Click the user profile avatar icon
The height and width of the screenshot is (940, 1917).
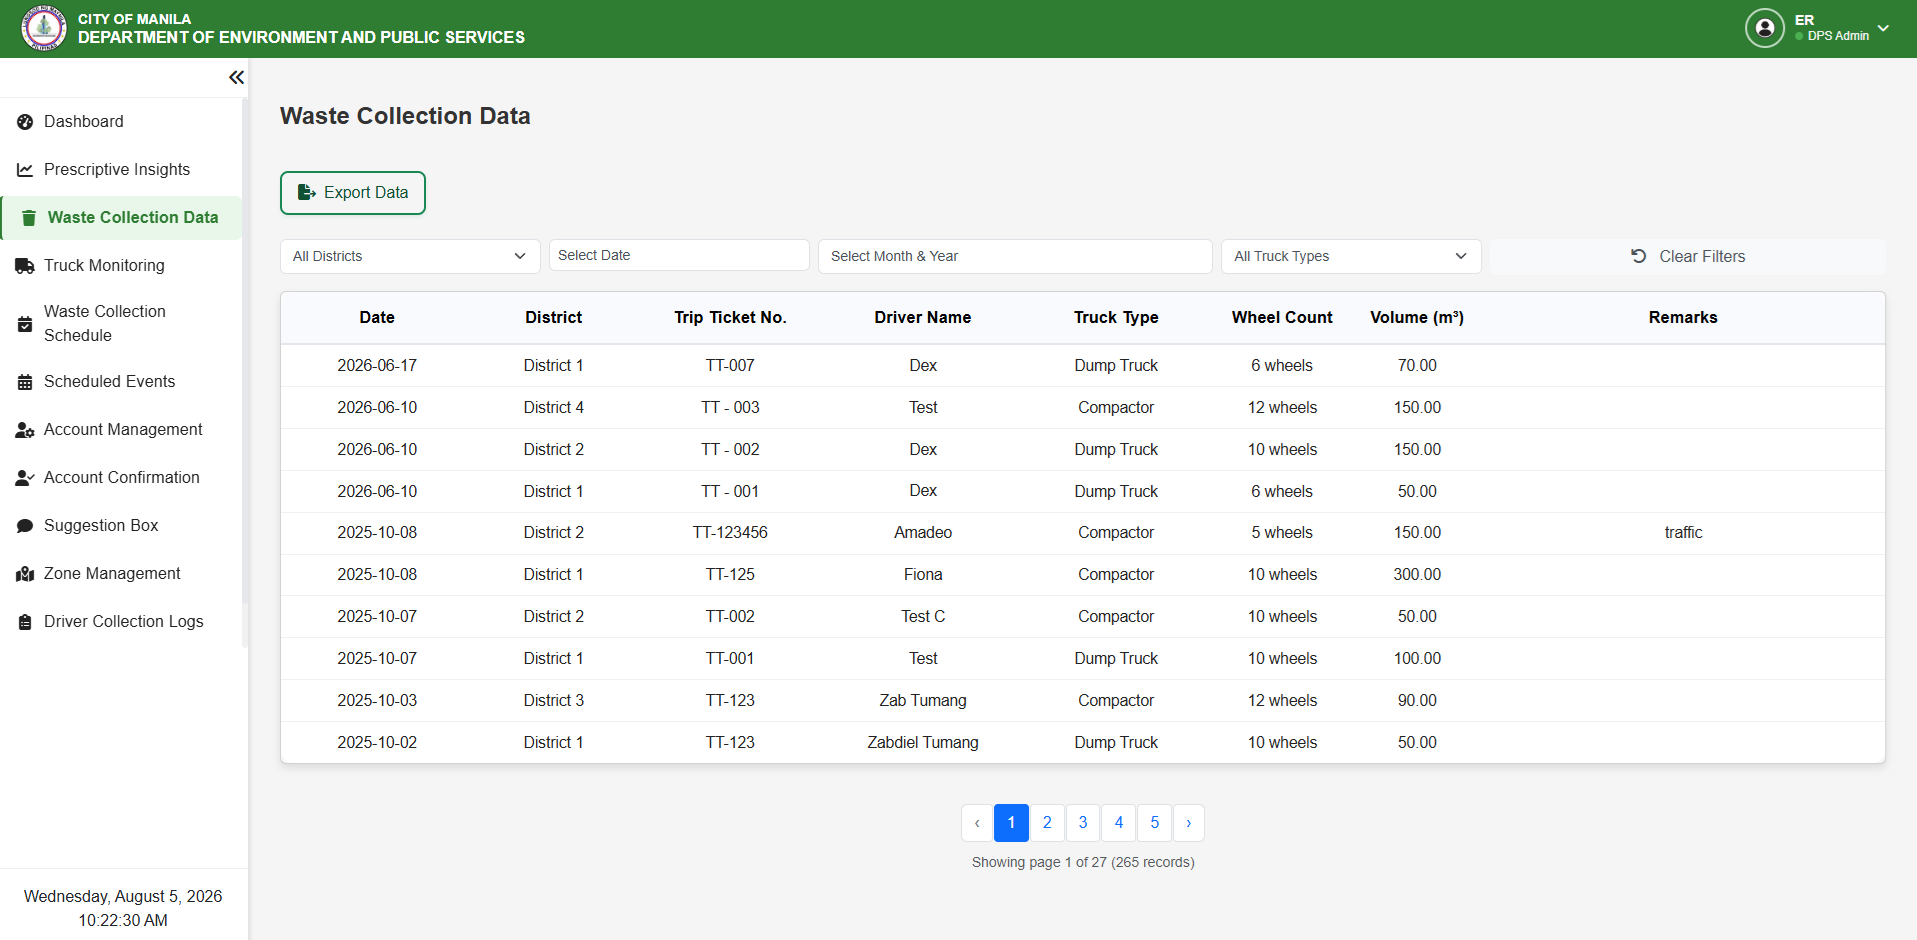click(1765, 28)
